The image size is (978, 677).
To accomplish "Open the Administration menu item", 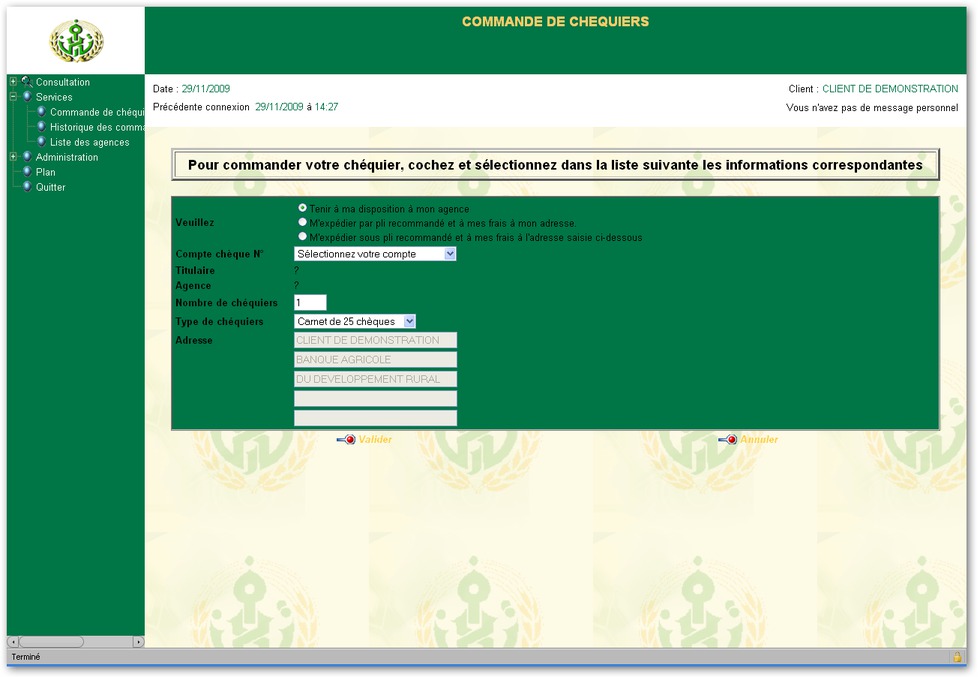I will (x=67, y=157).
